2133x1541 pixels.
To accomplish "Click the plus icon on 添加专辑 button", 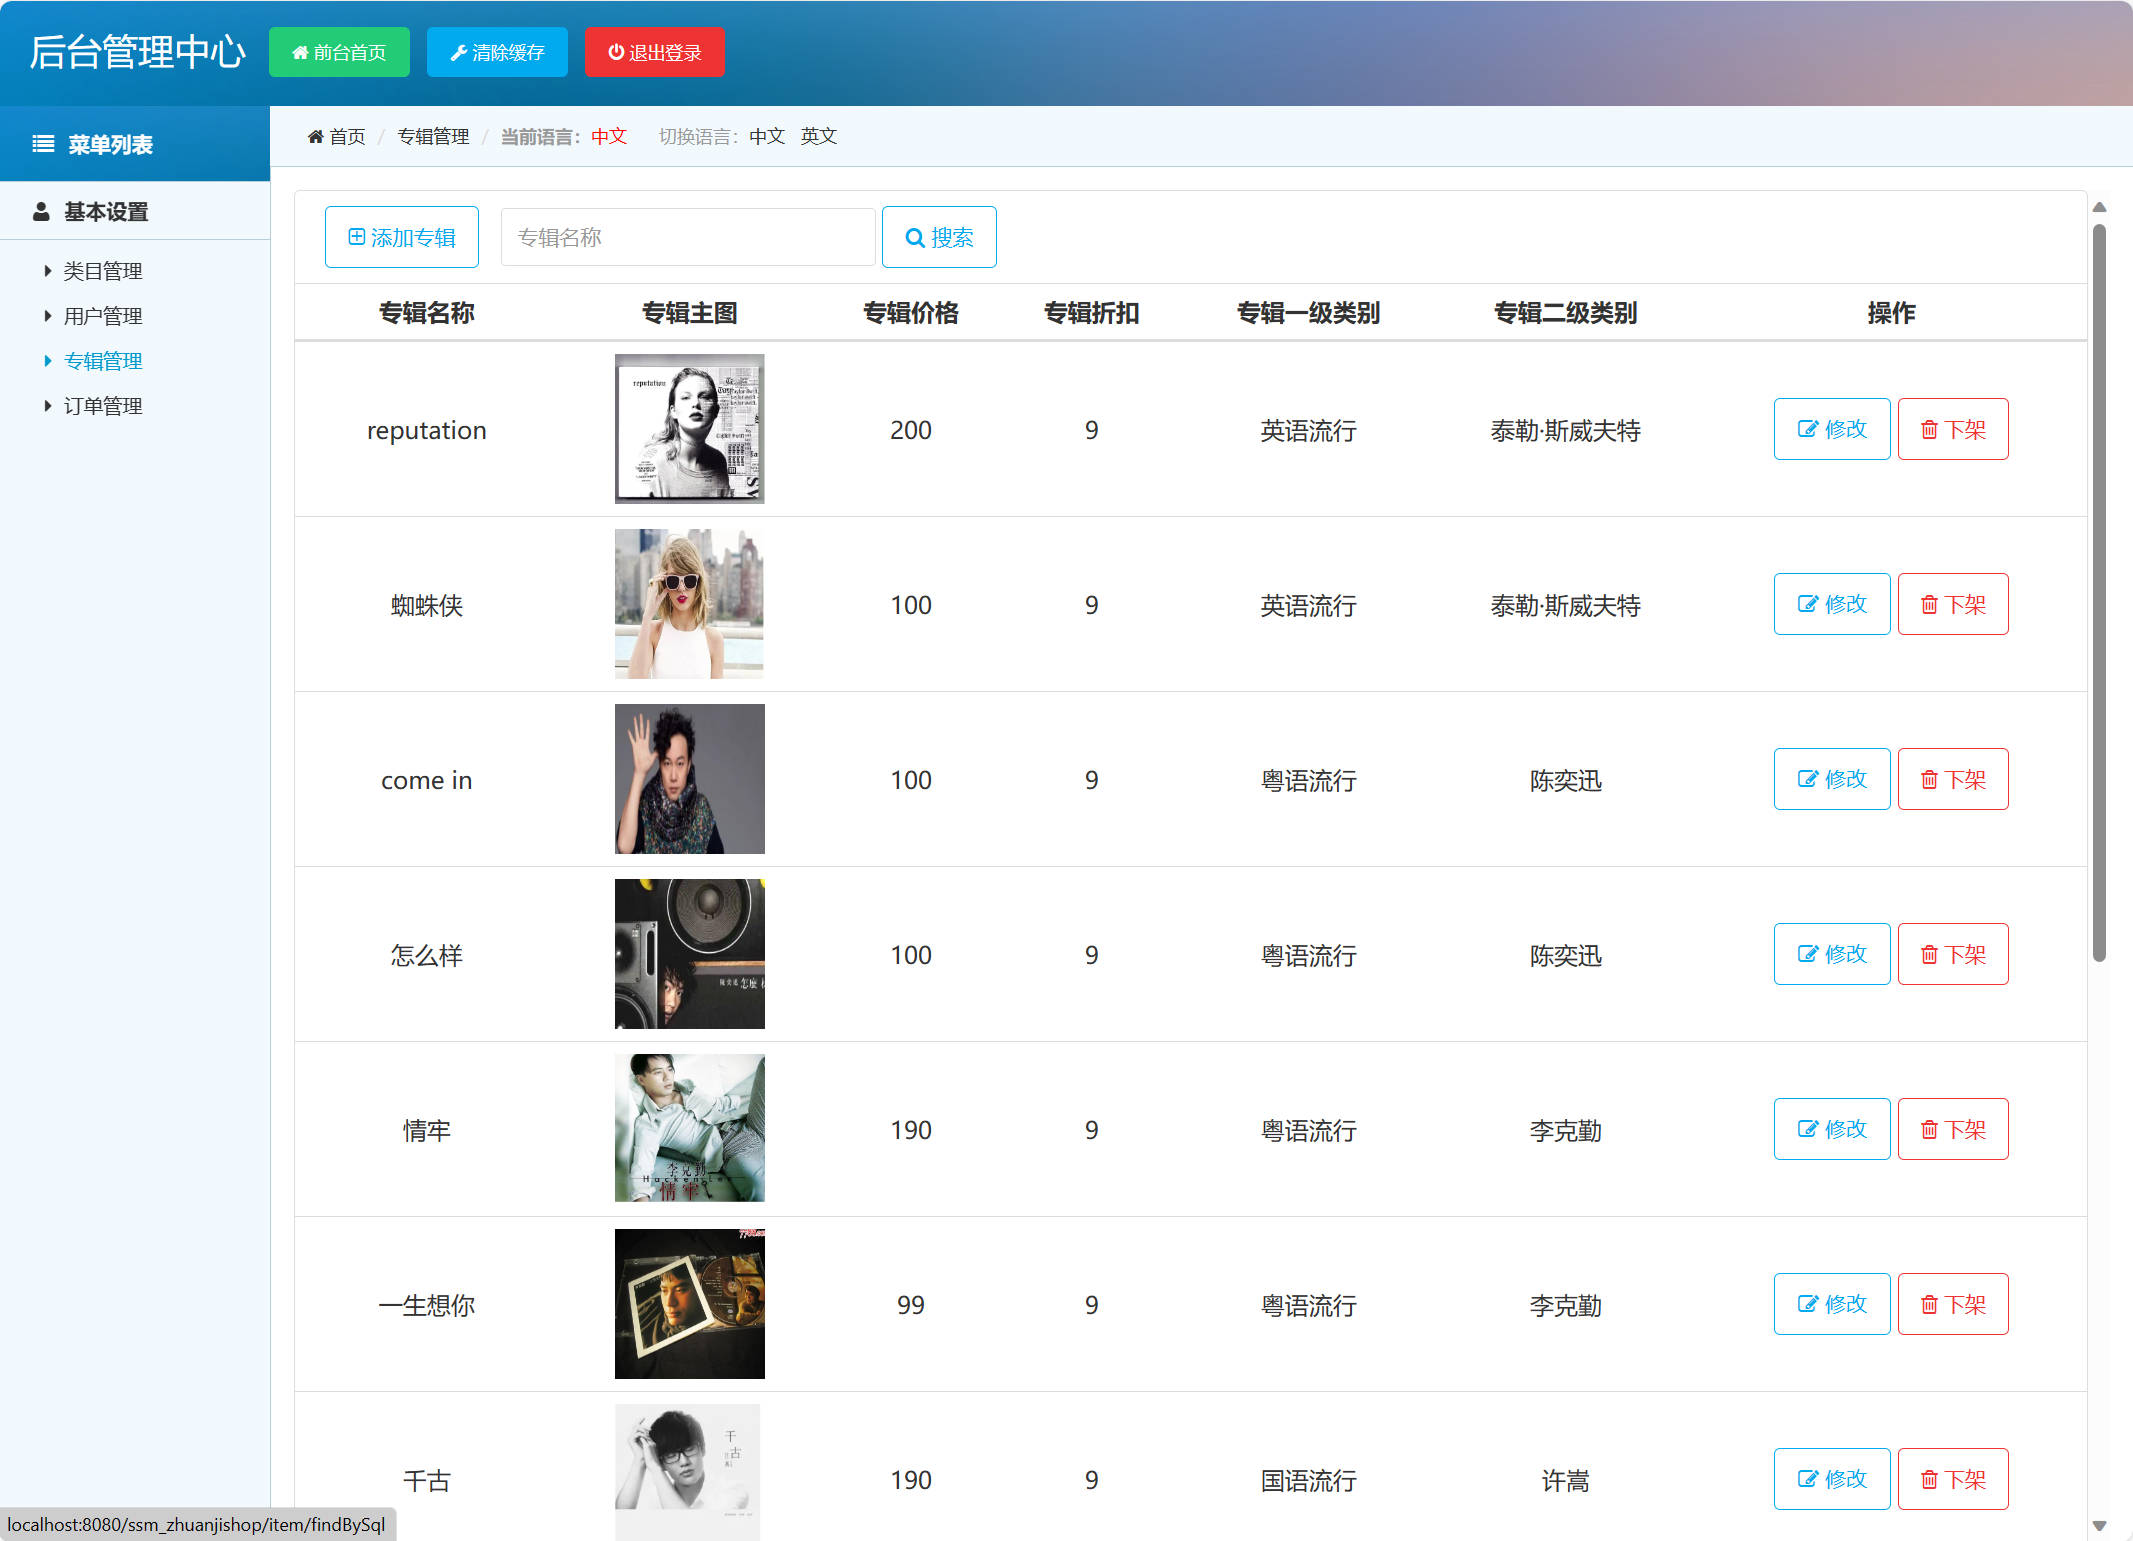I will (357, 237).
